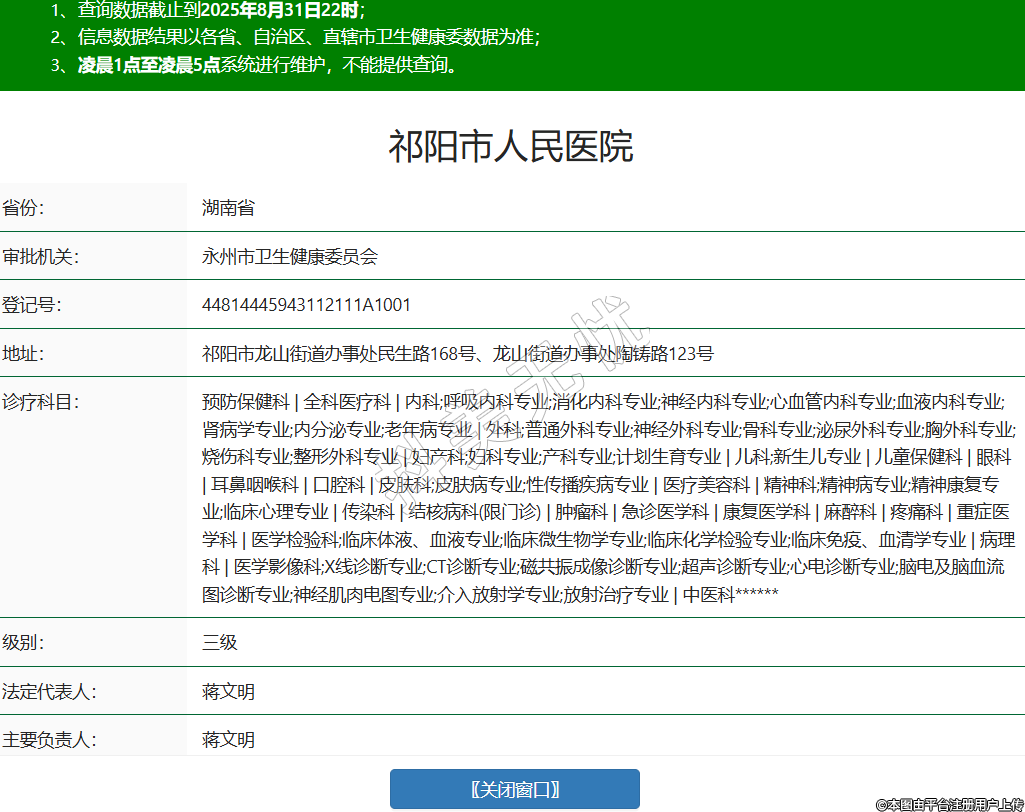Image resolution: width=1025 pixels, height=812 pixels.
Task: Click the 三级 level value
Action: (220, 642)
